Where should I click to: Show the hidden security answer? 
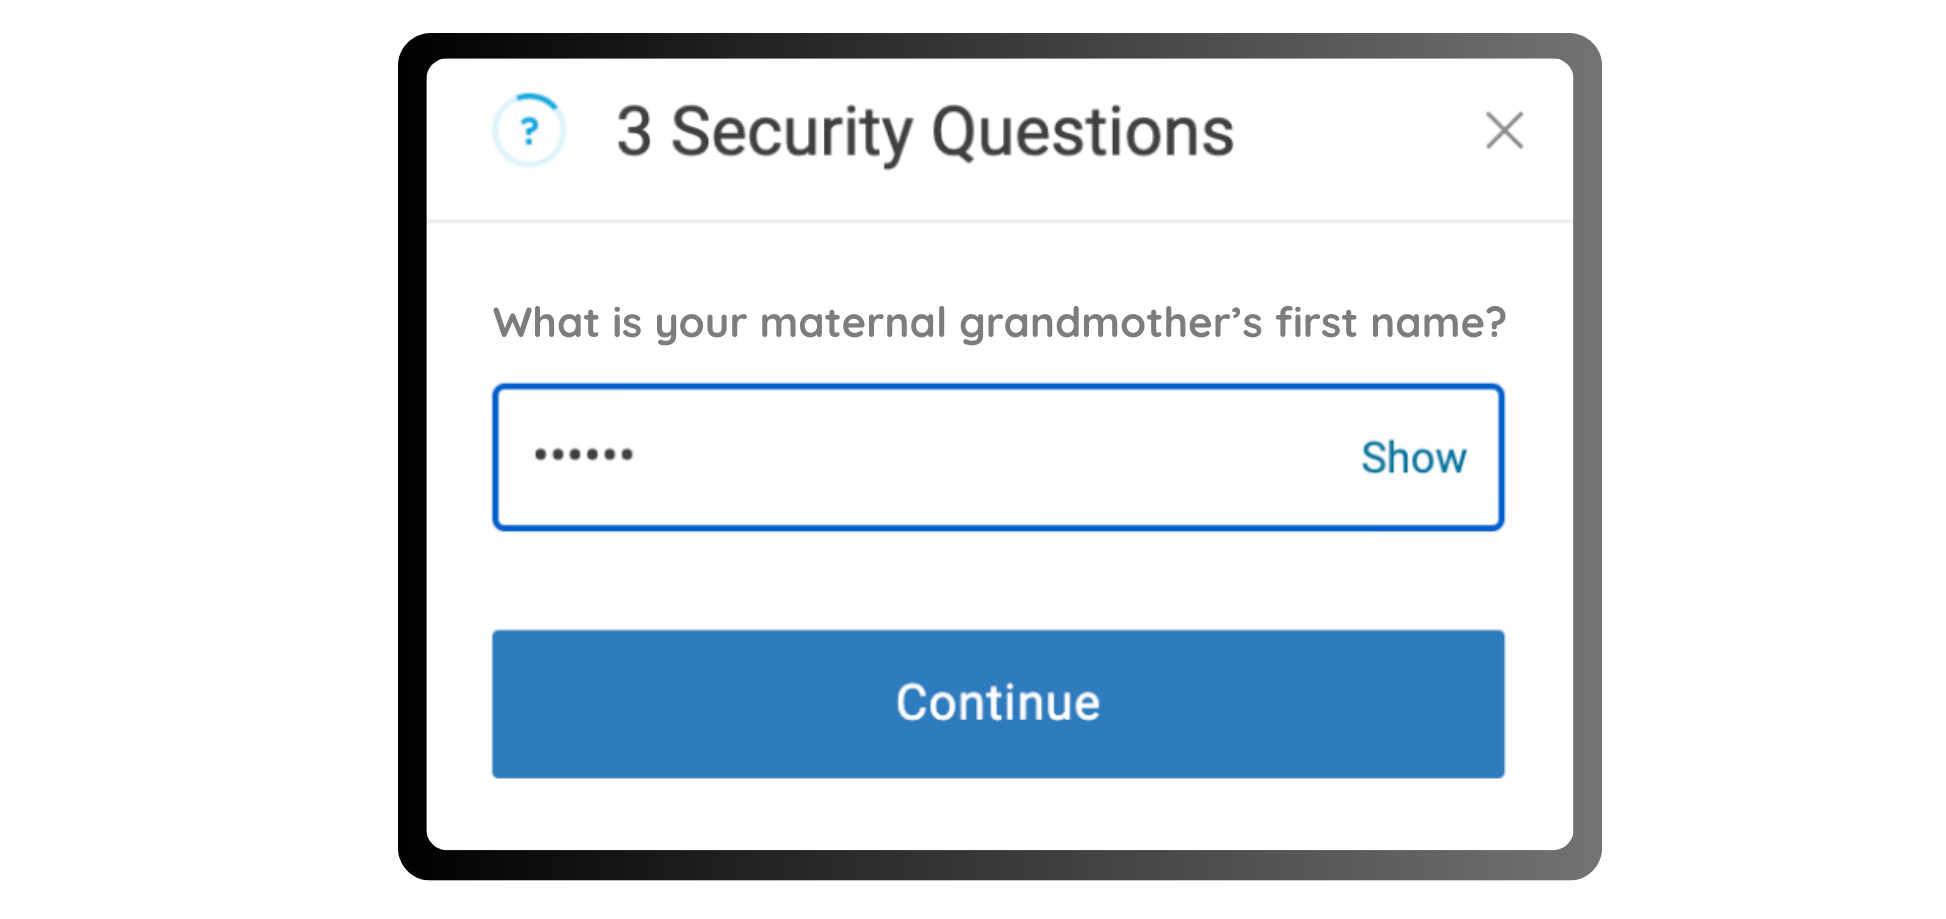(1413, 457)
